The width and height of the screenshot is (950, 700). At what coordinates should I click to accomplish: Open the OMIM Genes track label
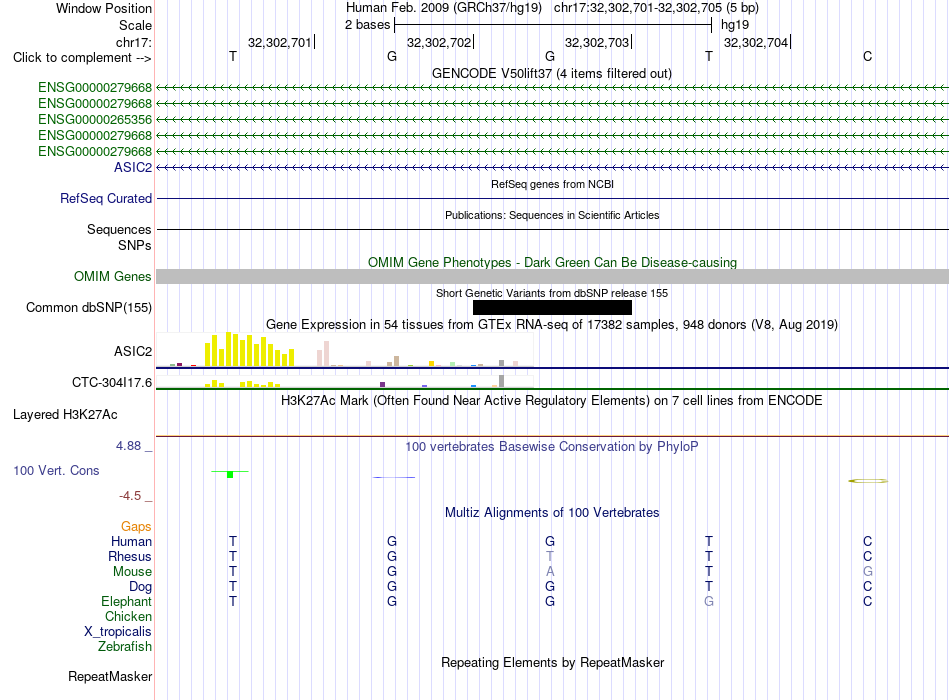click(x=113, y=276)
